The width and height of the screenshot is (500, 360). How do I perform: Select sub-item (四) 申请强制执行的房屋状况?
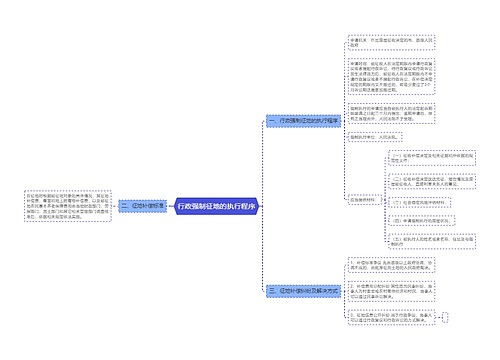pos(422,221)
